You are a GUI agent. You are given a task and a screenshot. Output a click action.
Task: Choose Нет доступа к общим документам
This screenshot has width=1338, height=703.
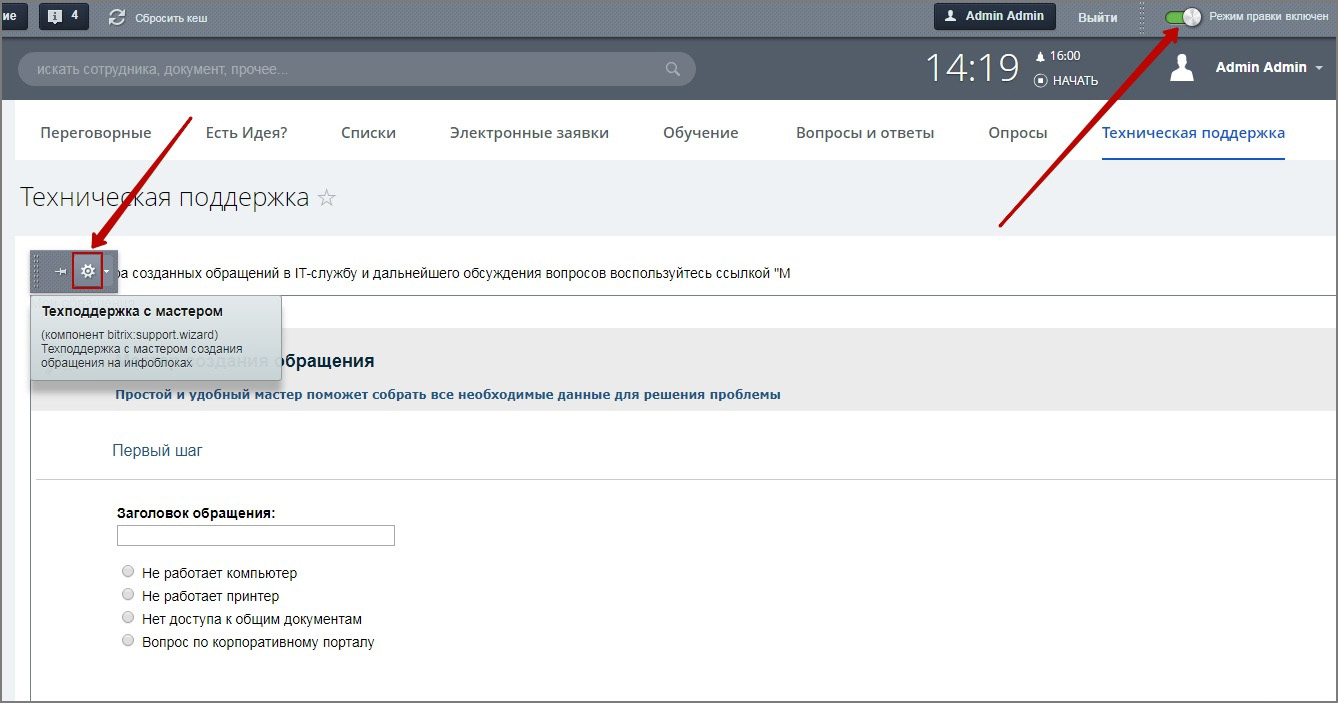tap(128, 618)
